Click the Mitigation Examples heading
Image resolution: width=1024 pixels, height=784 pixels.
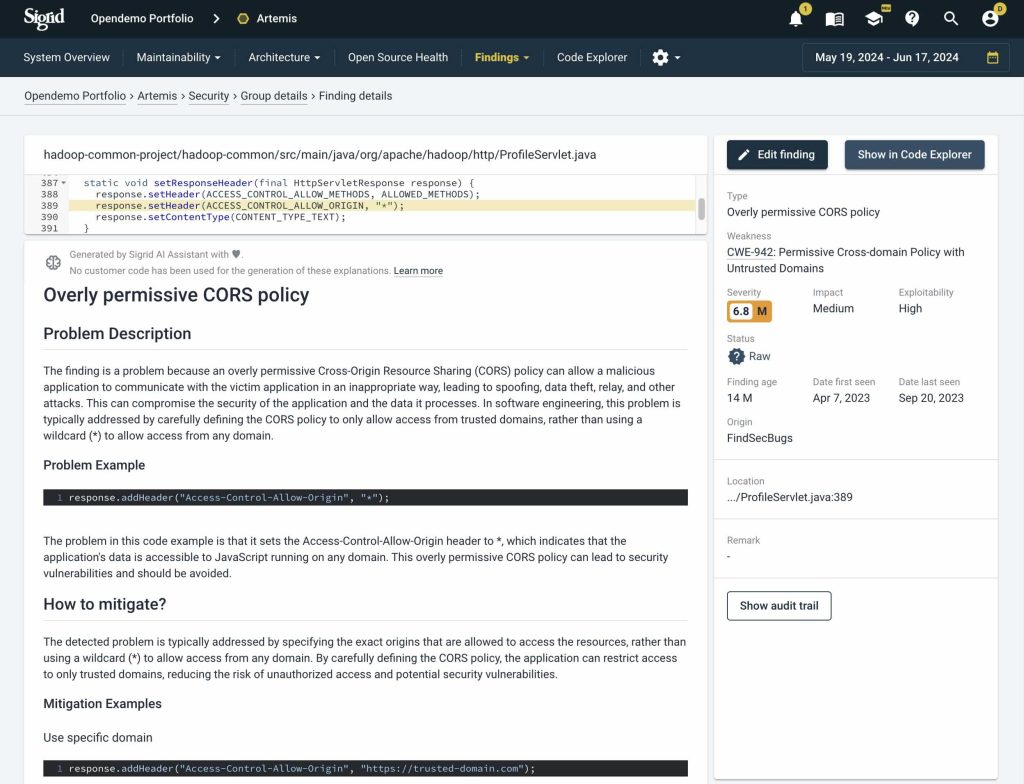103,704
